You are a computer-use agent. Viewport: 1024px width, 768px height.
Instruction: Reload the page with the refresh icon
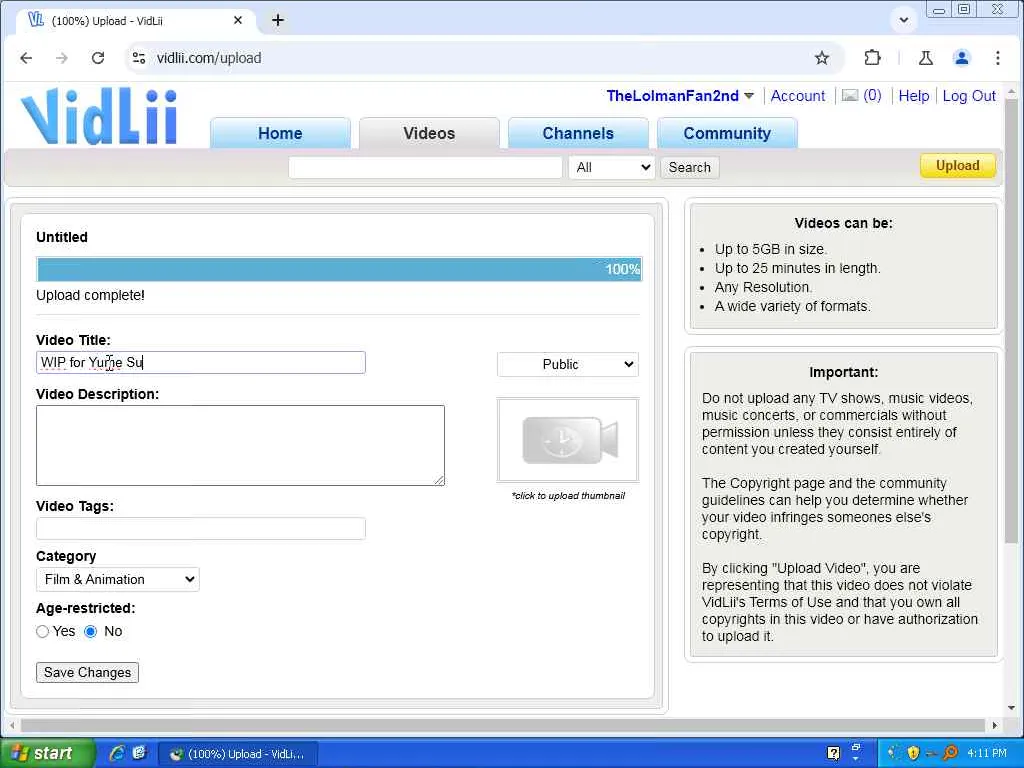coord(98,58)
